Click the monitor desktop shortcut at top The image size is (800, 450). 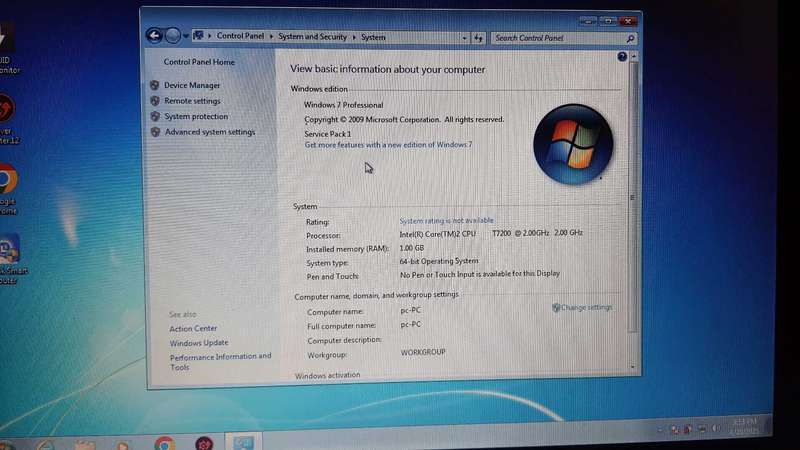point(8,48)
